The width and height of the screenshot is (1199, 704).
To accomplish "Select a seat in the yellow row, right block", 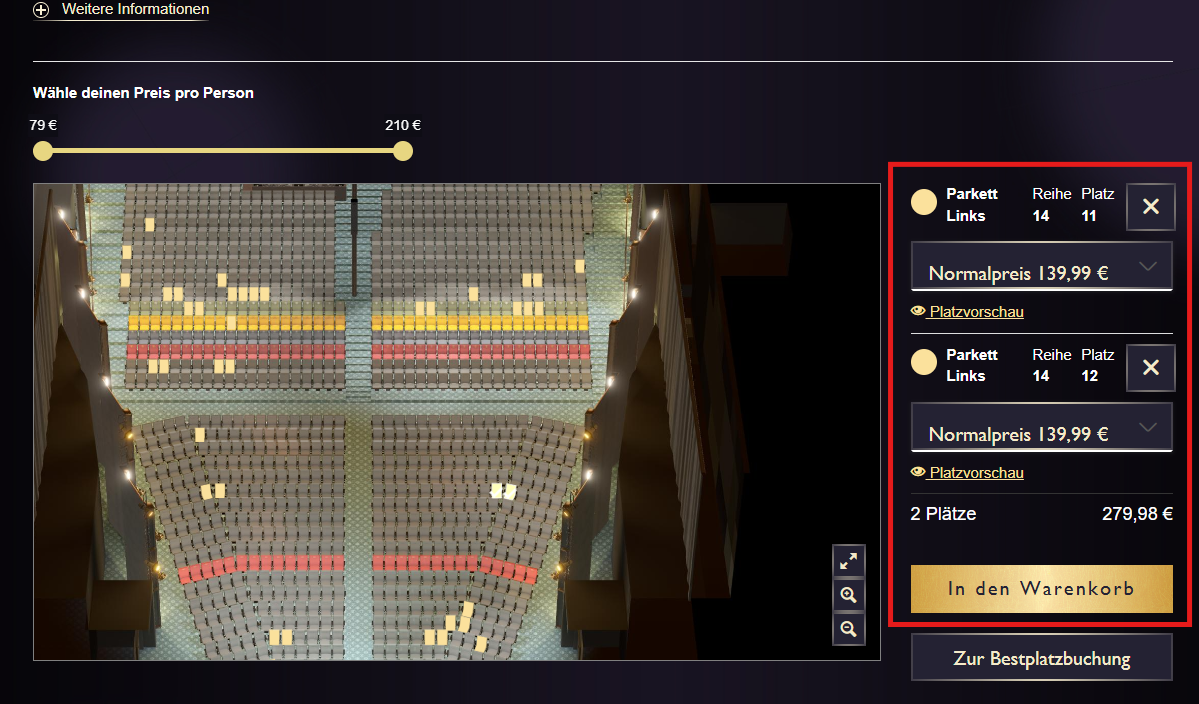I will tap(480, 323).
